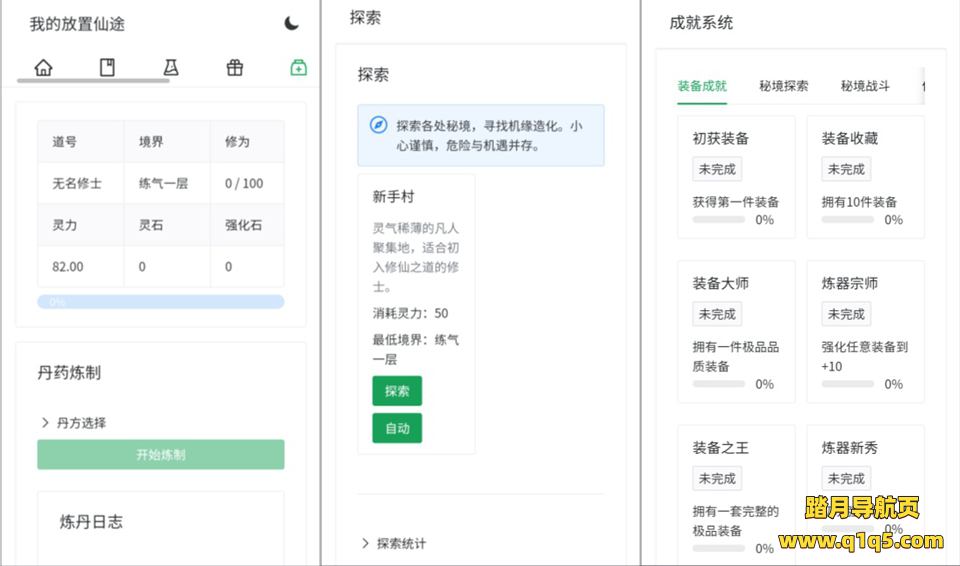This screenshot has height=566, width=960.
Task: Select the 装备成就 tab
Action: (x=702, y=86)
